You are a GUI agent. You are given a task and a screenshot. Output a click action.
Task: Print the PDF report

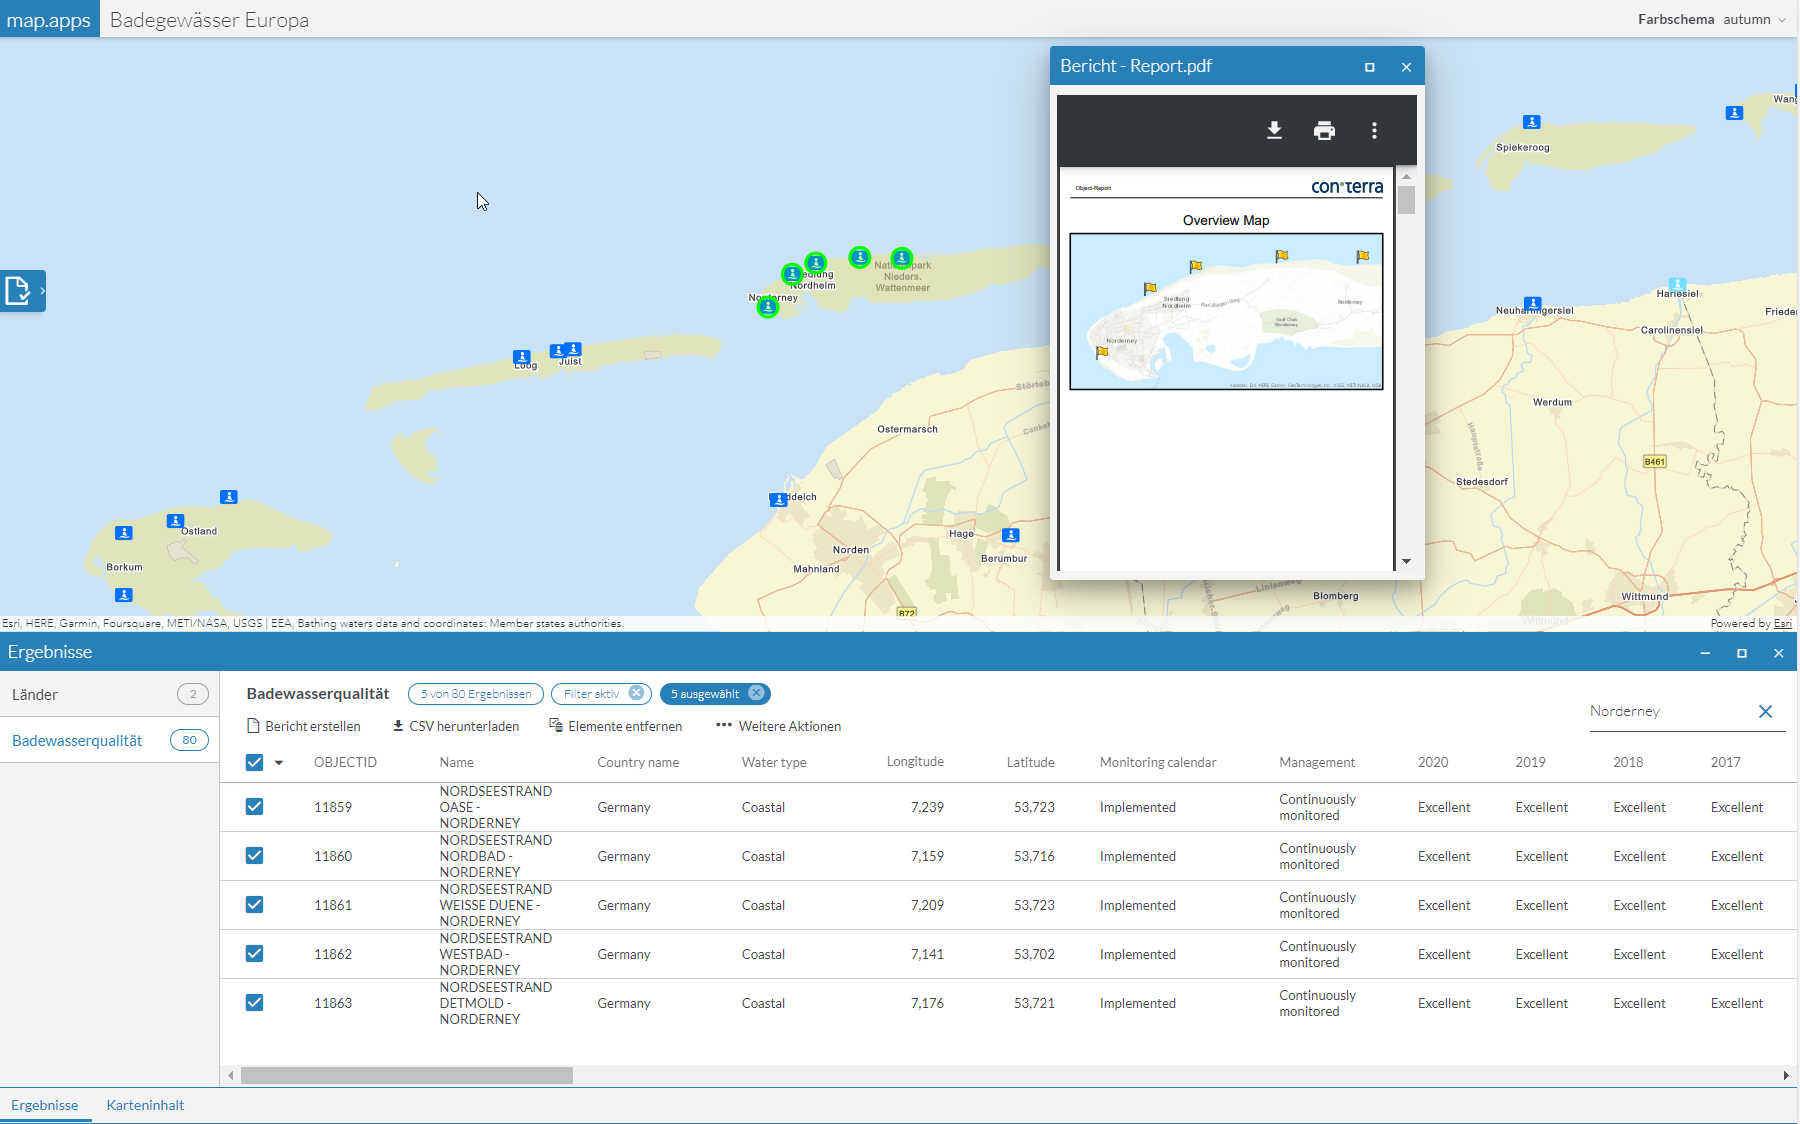click(x=1324, y=131)
